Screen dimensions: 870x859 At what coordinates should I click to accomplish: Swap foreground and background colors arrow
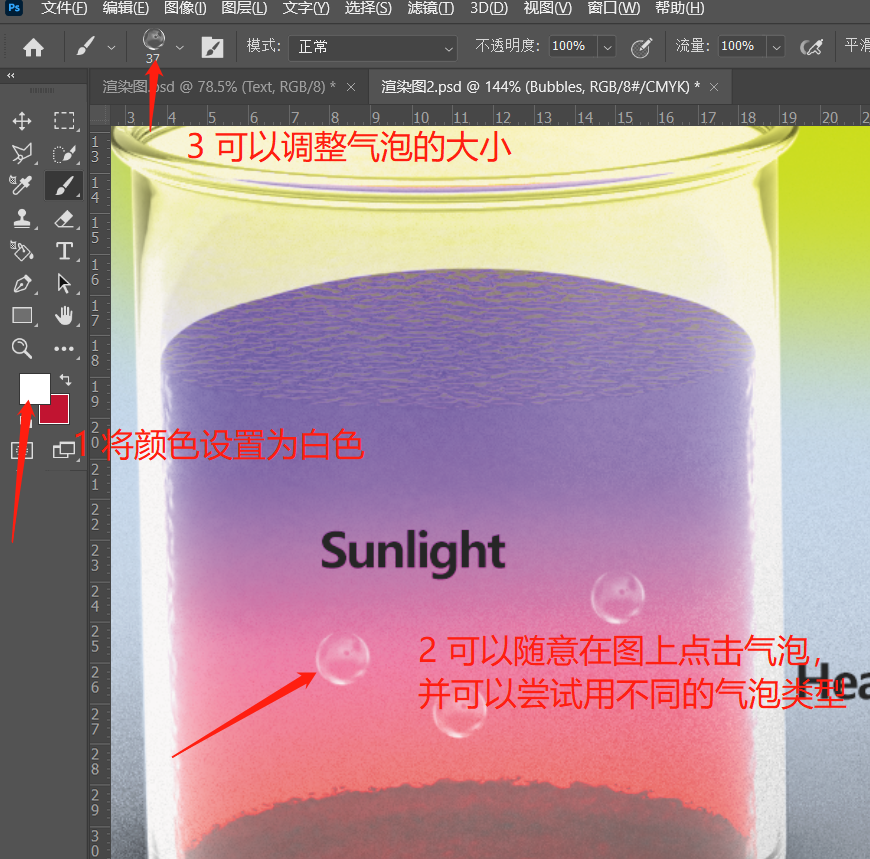point(65,380)
